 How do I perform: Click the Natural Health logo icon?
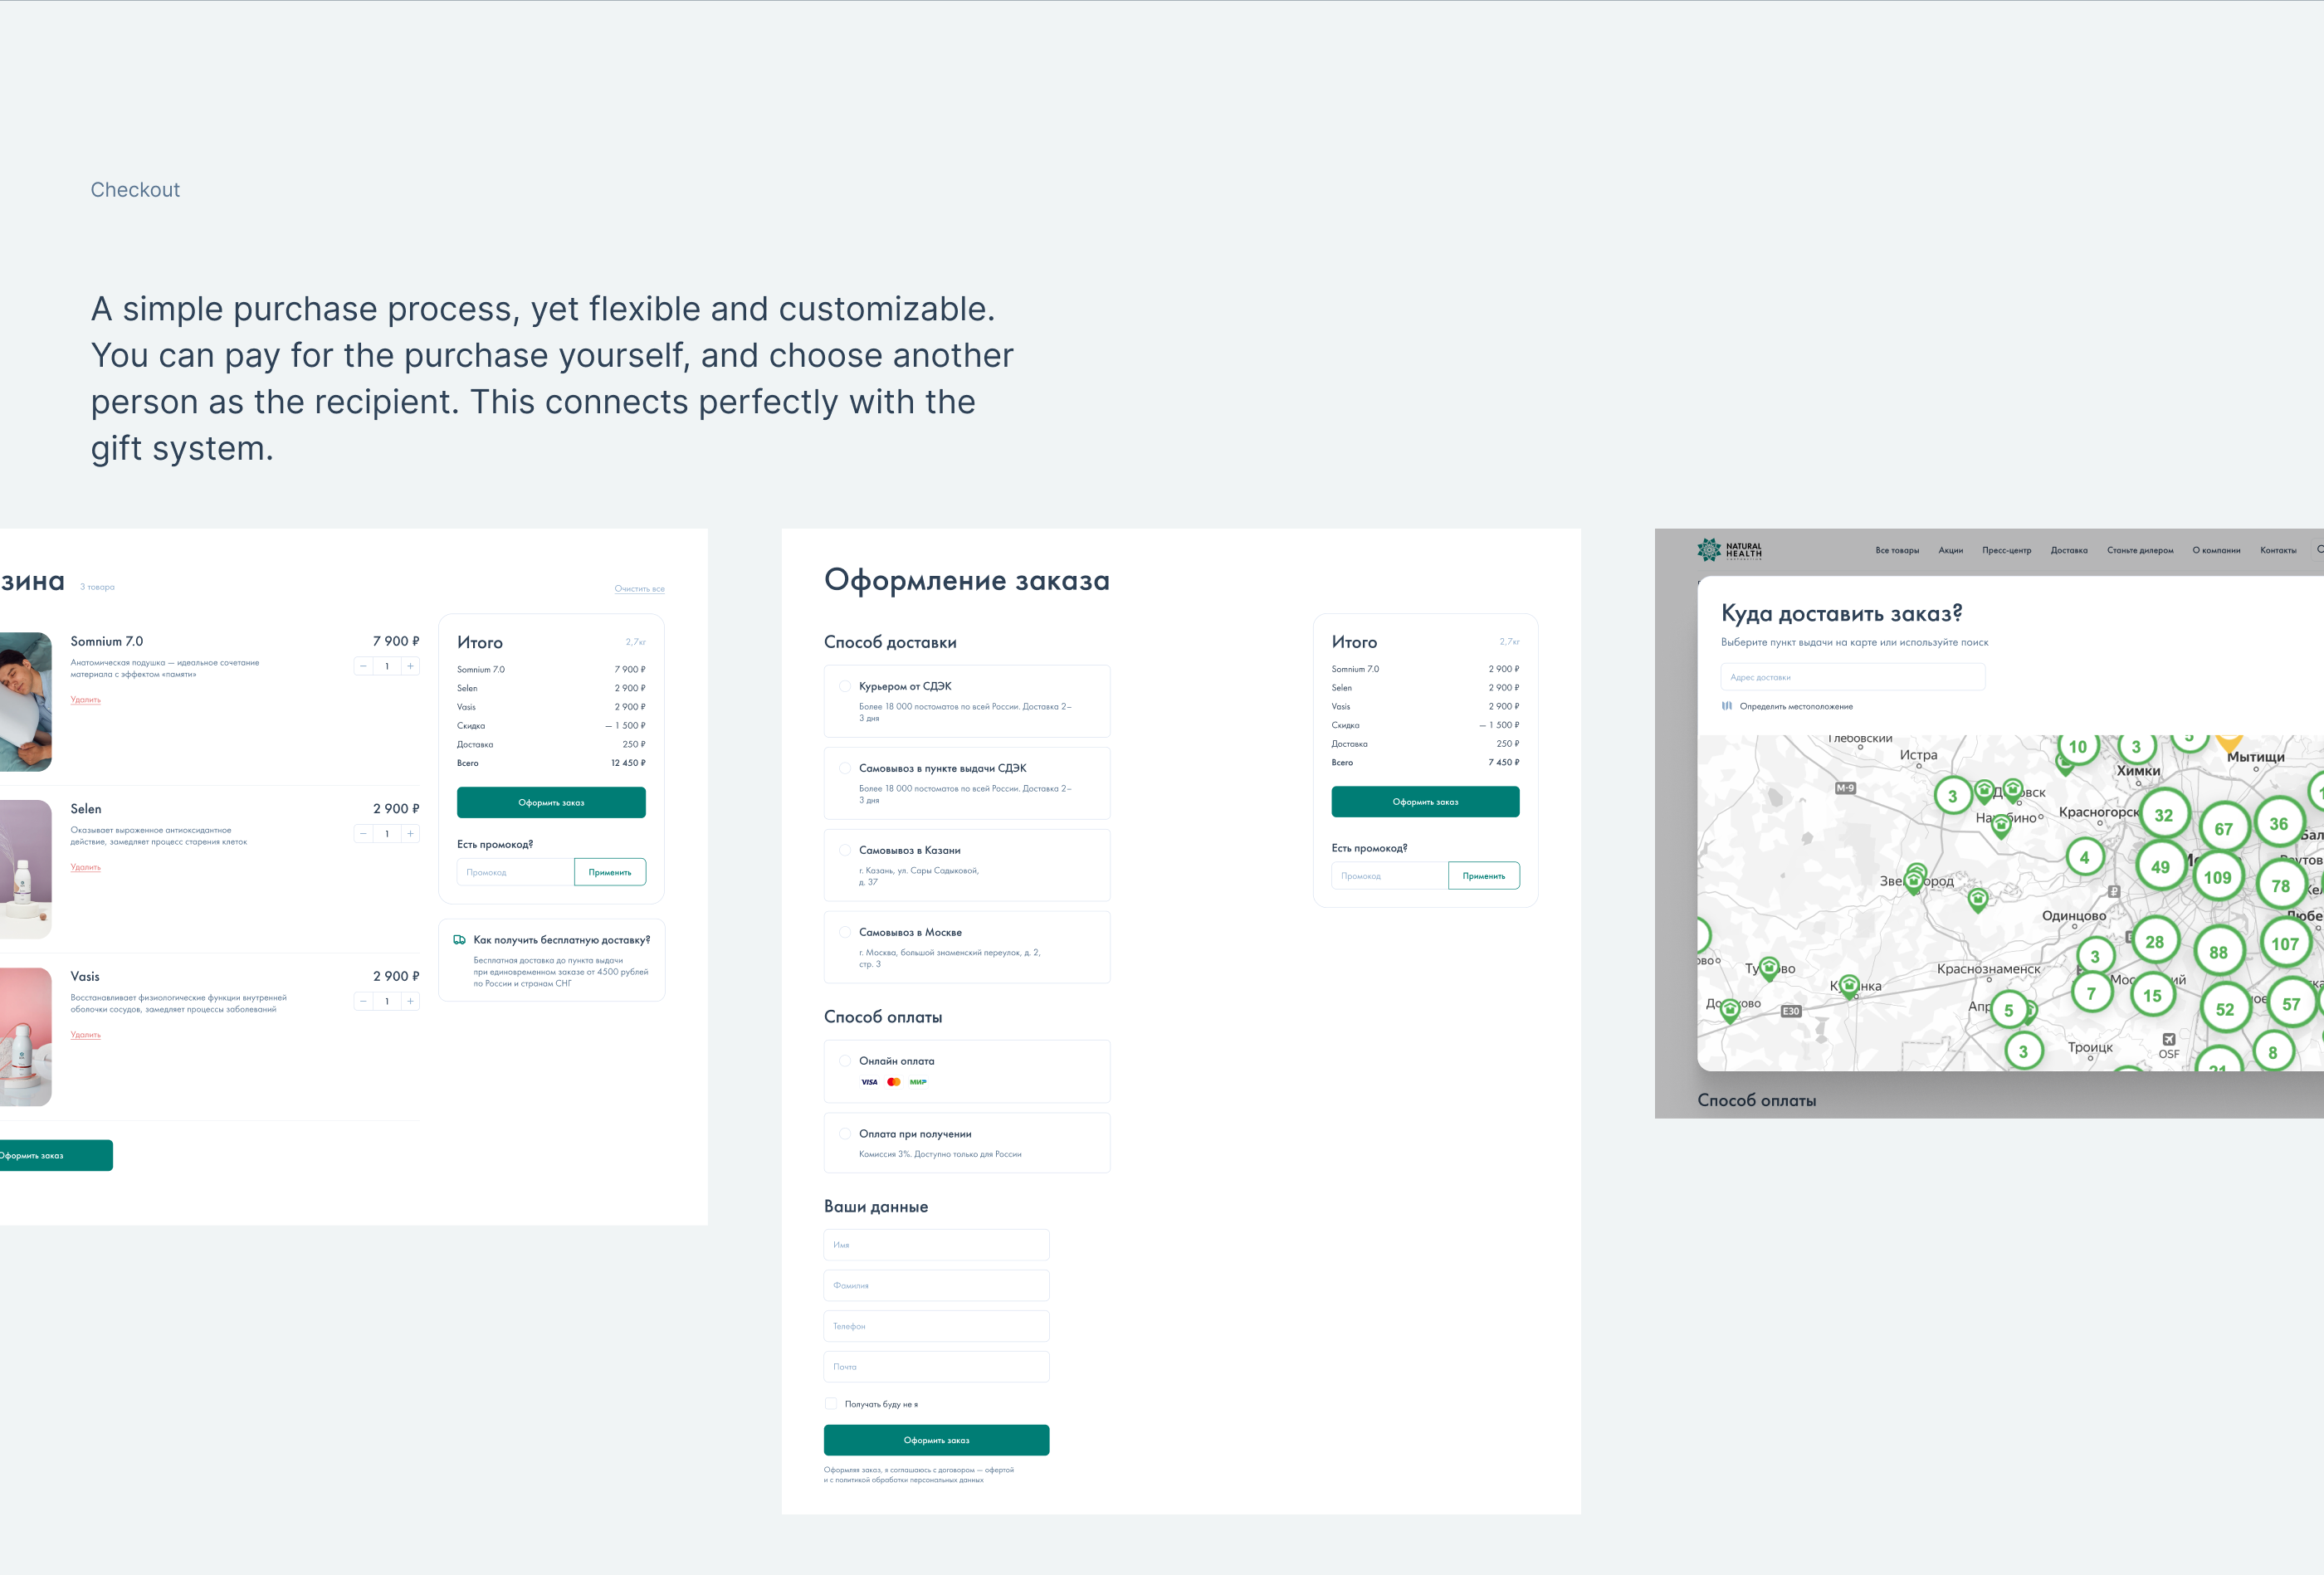point(1709,550)
